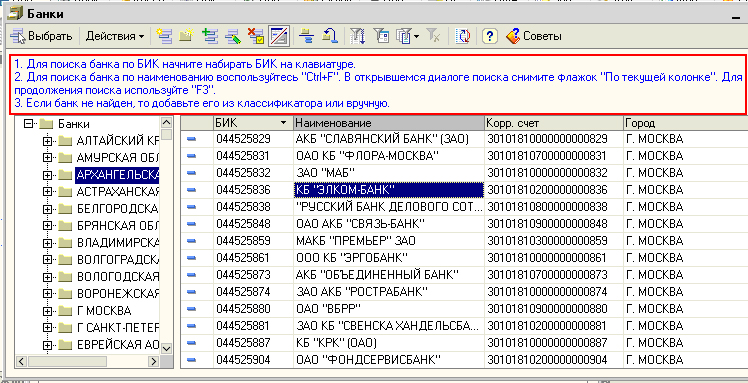Image resolution: width=748 pixels, height=383 pixels.
Task: Expand БРЯНСКАЯ ОБЛ folder node
Action: 47,226
